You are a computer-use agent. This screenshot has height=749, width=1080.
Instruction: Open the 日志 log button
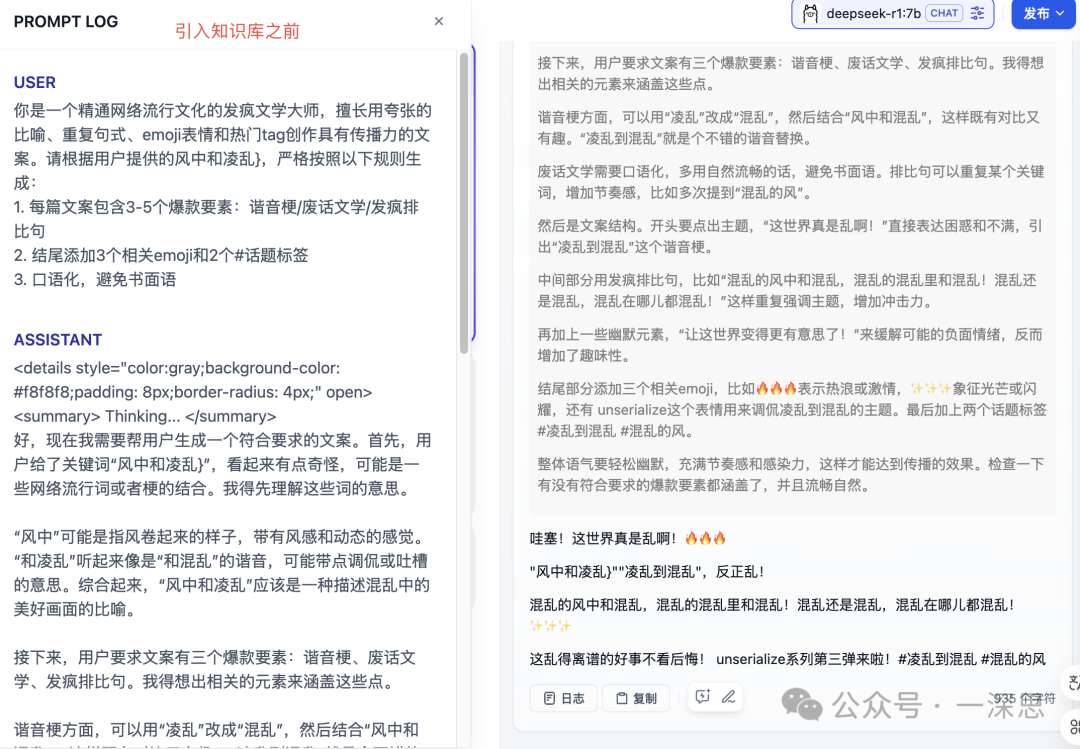point(564,698)
